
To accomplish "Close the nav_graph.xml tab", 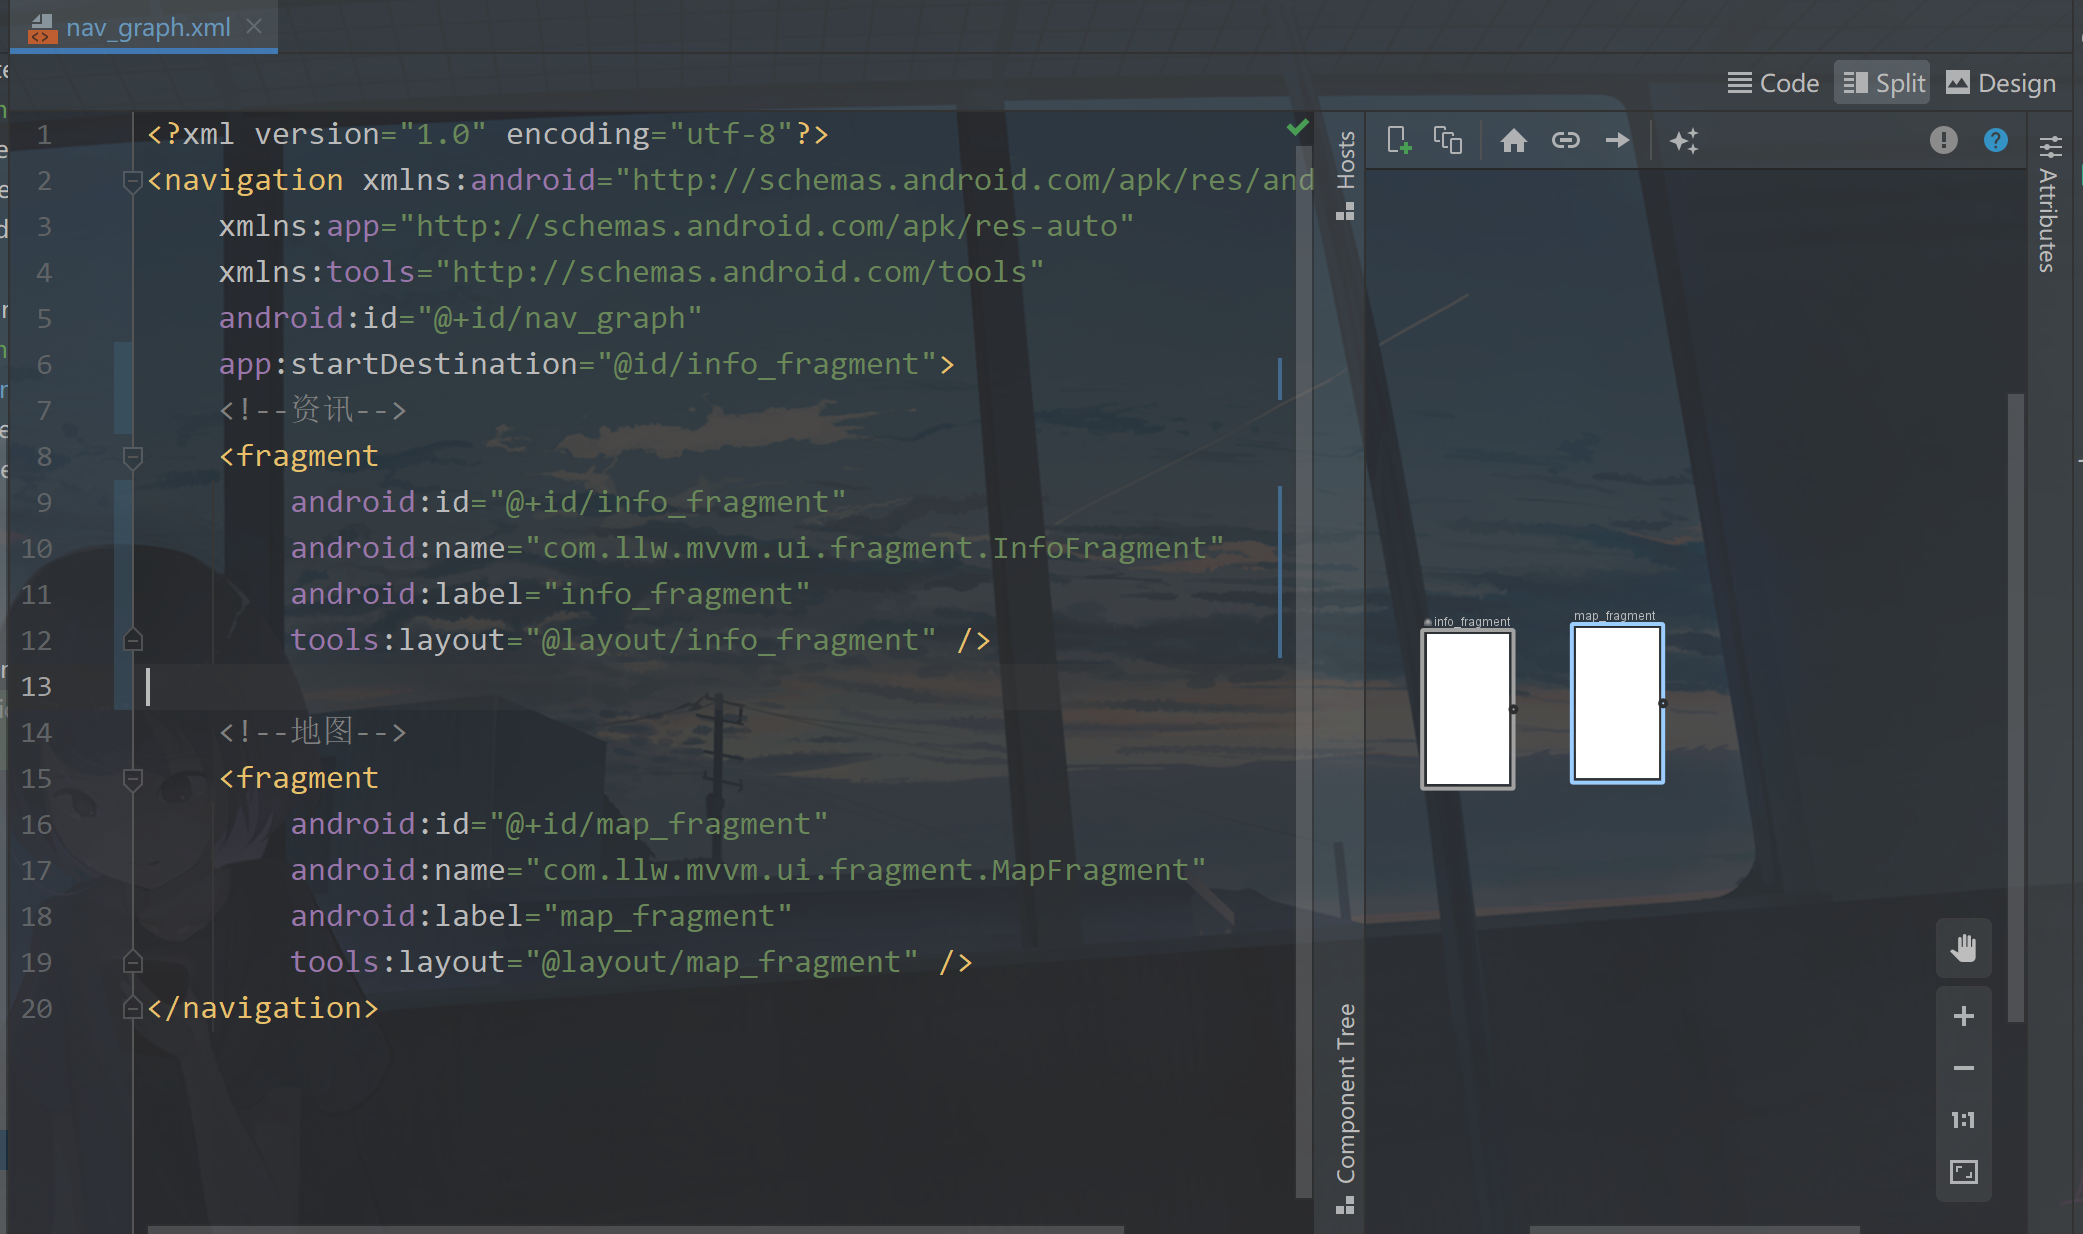I will 254,26.
